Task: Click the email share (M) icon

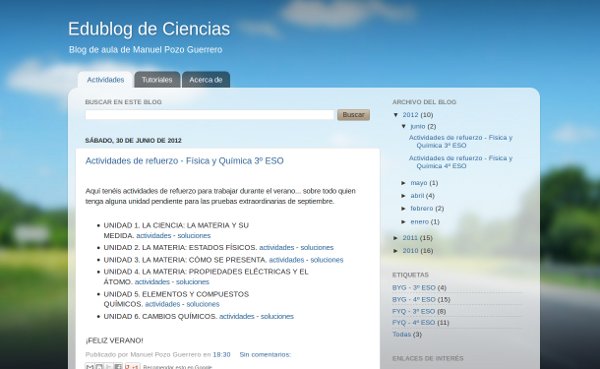Action: [x=90, y=367]
